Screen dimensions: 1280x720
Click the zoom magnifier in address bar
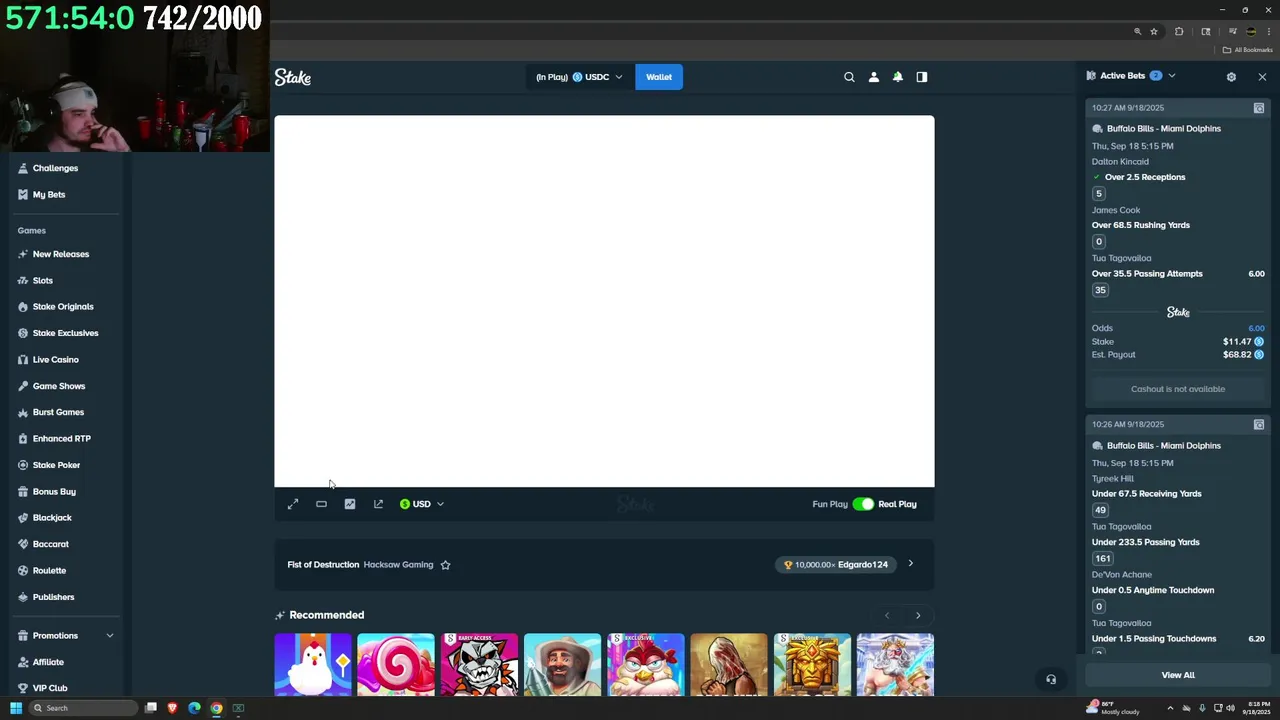(x=1137, y=32)
